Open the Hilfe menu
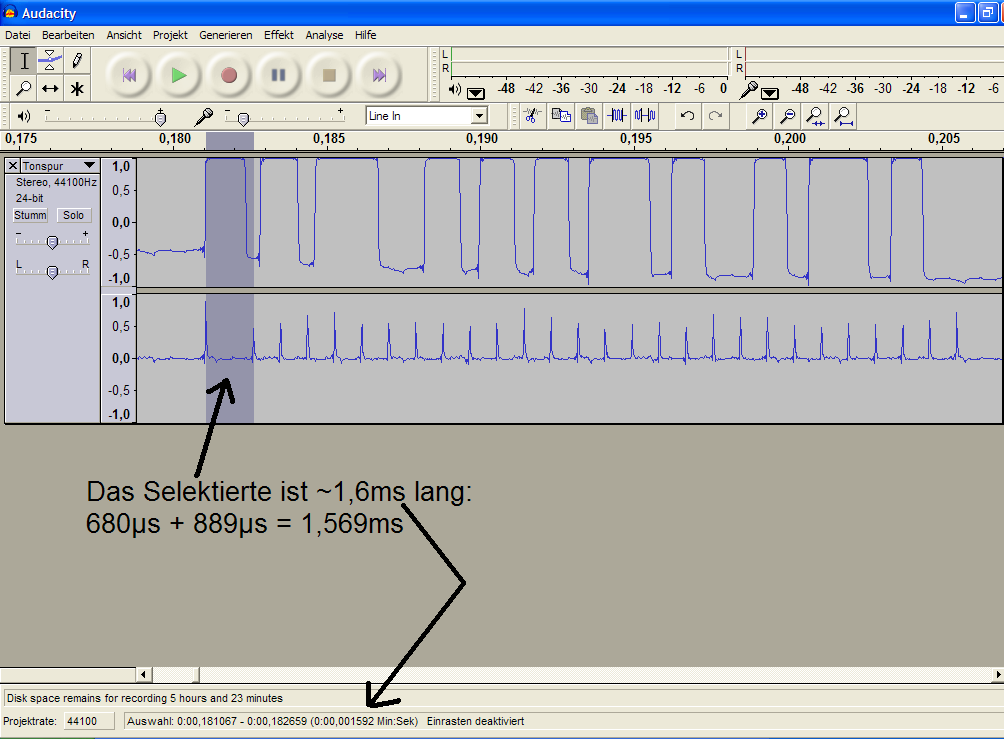Viewport: 1004px width, 739px height. [x=366, y=35]
